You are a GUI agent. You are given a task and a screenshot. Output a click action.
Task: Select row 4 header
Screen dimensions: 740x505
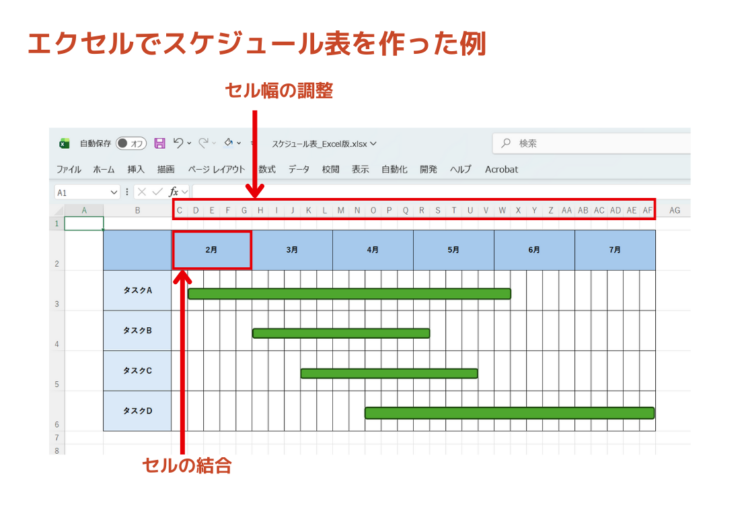tap(57, 331)
